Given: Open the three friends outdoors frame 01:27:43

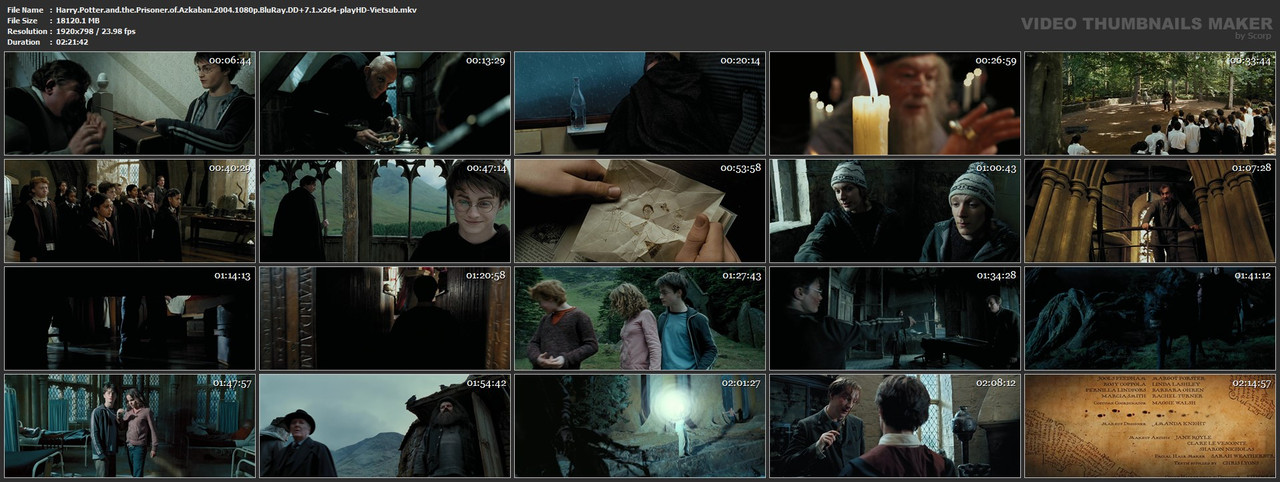Looking at the screenshot, I should (x=640, y=318).
